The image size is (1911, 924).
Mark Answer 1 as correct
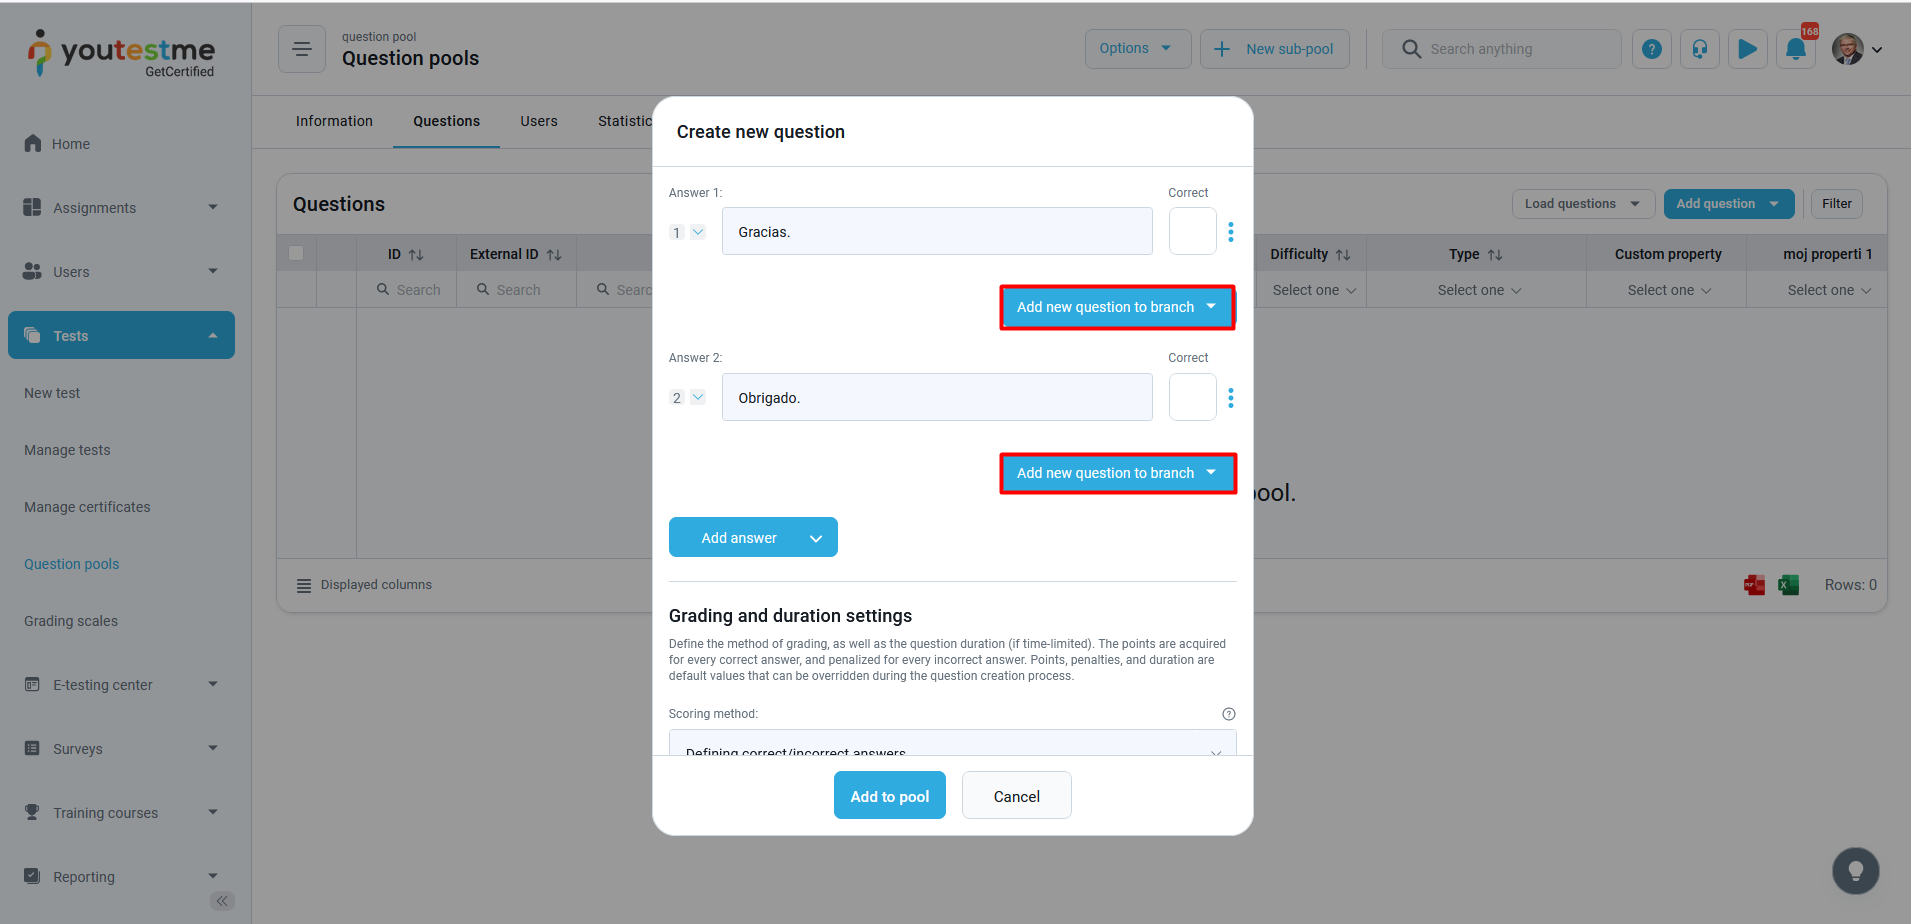pyautogui.click(x=1192, y=232)
